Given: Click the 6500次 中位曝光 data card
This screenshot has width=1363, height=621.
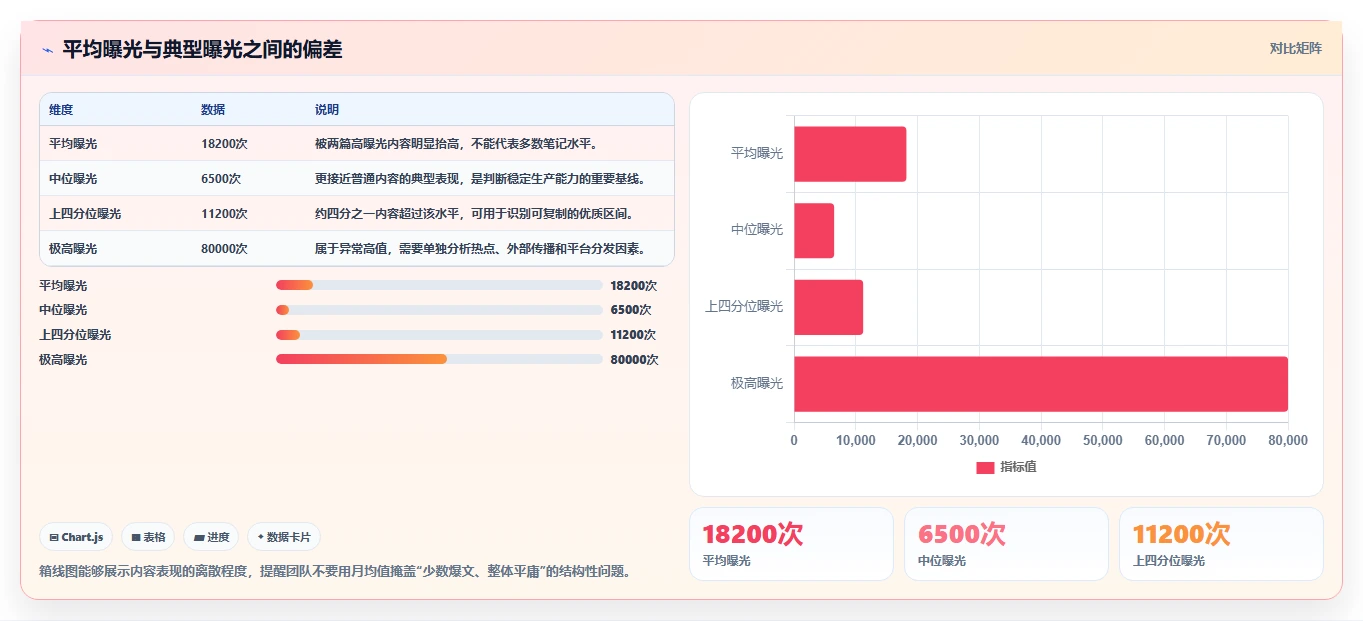Looking at the screenshot, I should (1006, 544).
